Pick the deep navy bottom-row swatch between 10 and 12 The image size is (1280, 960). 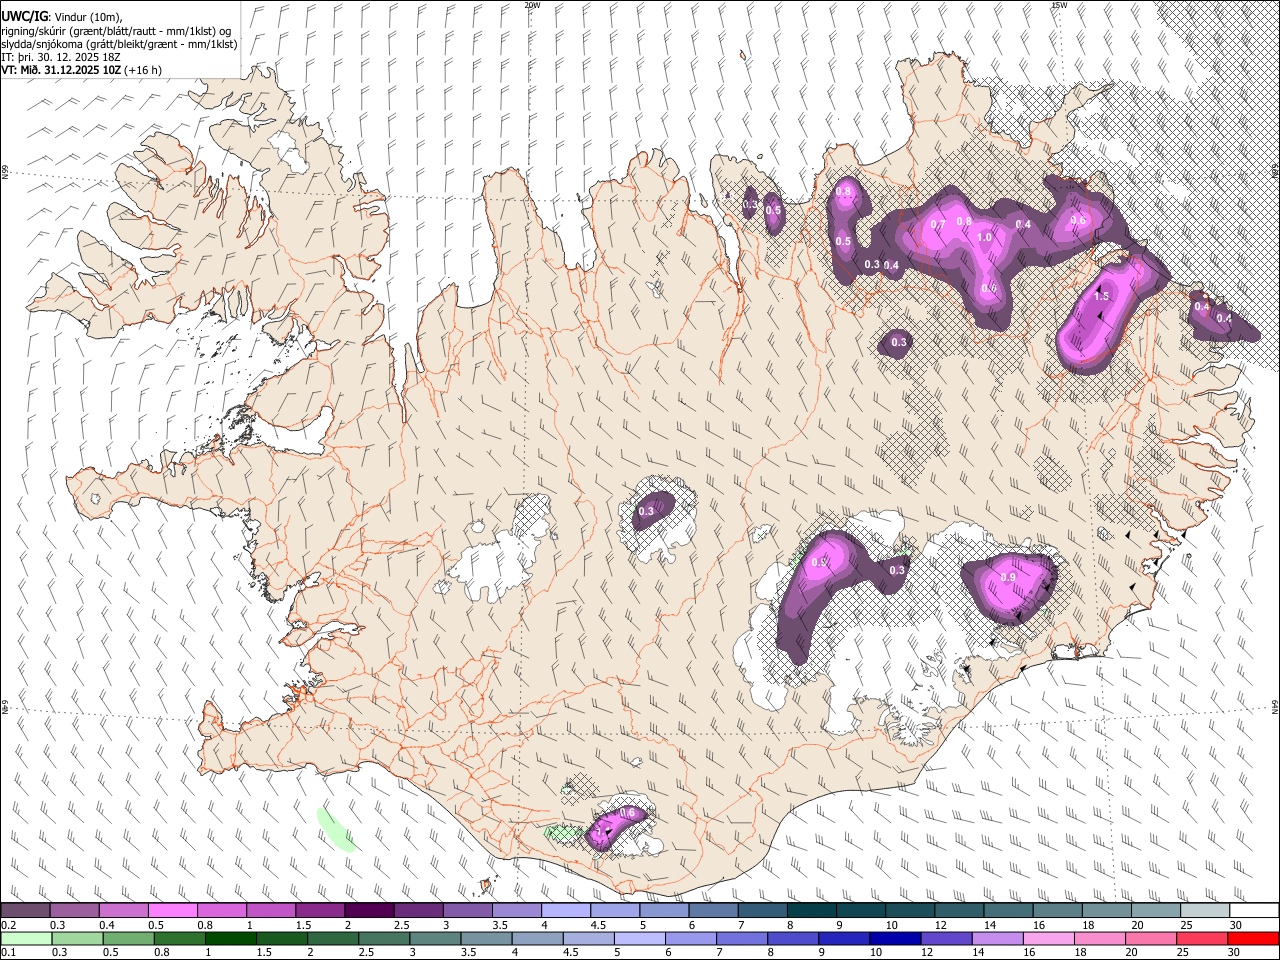tap(894, 939)
